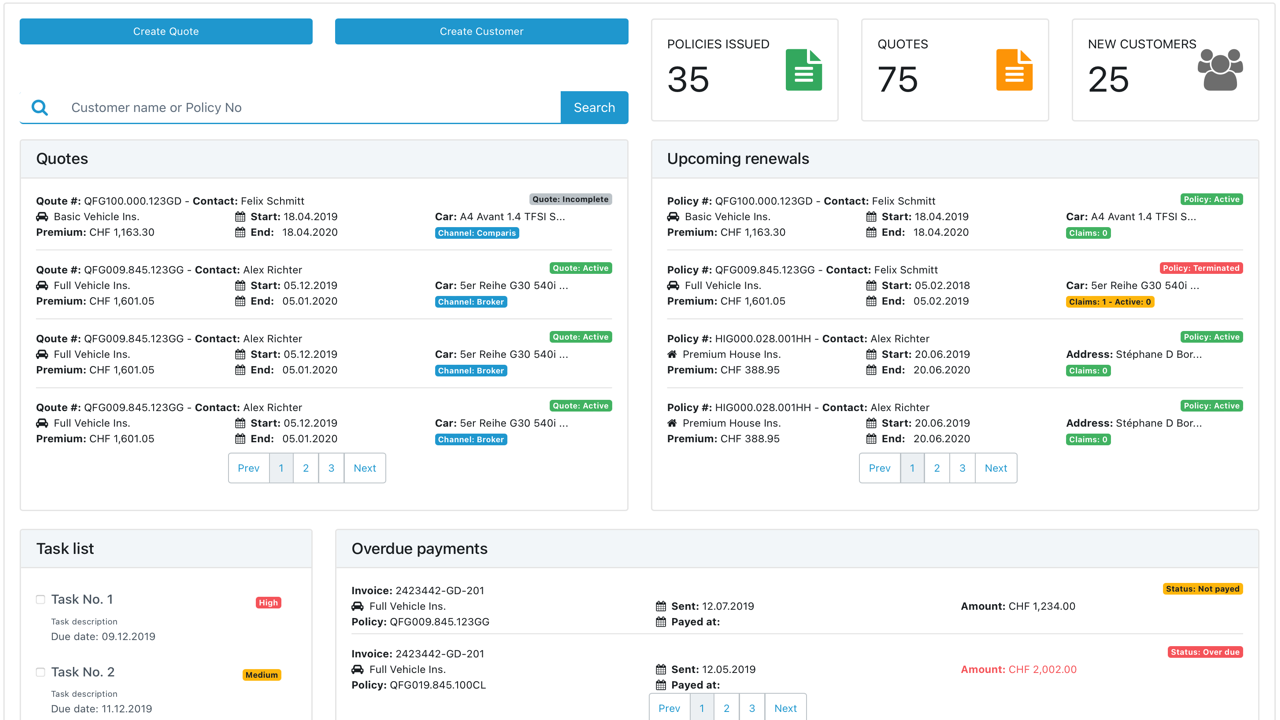Click Next in Overdue payments pagination

[786, 707]
